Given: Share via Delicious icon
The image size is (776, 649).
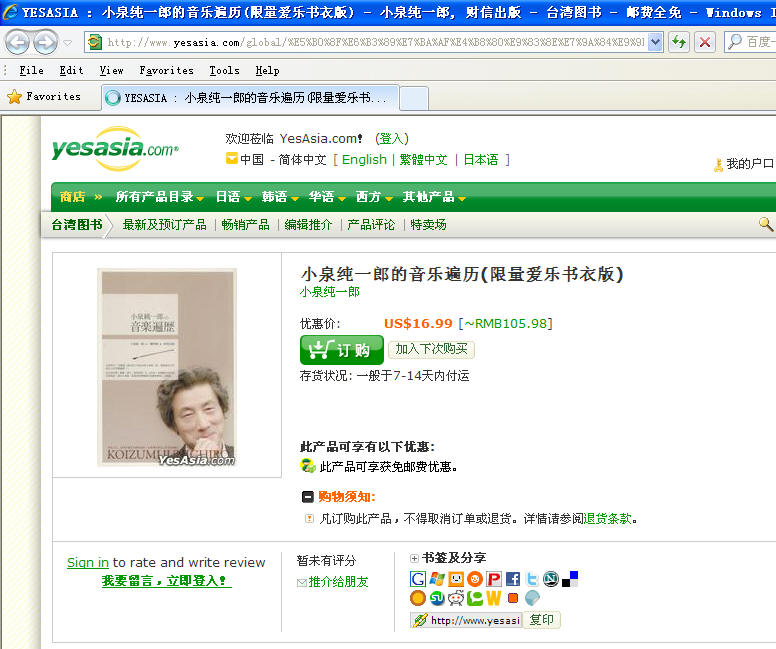Looking at the screenshot, I should 570,579.
